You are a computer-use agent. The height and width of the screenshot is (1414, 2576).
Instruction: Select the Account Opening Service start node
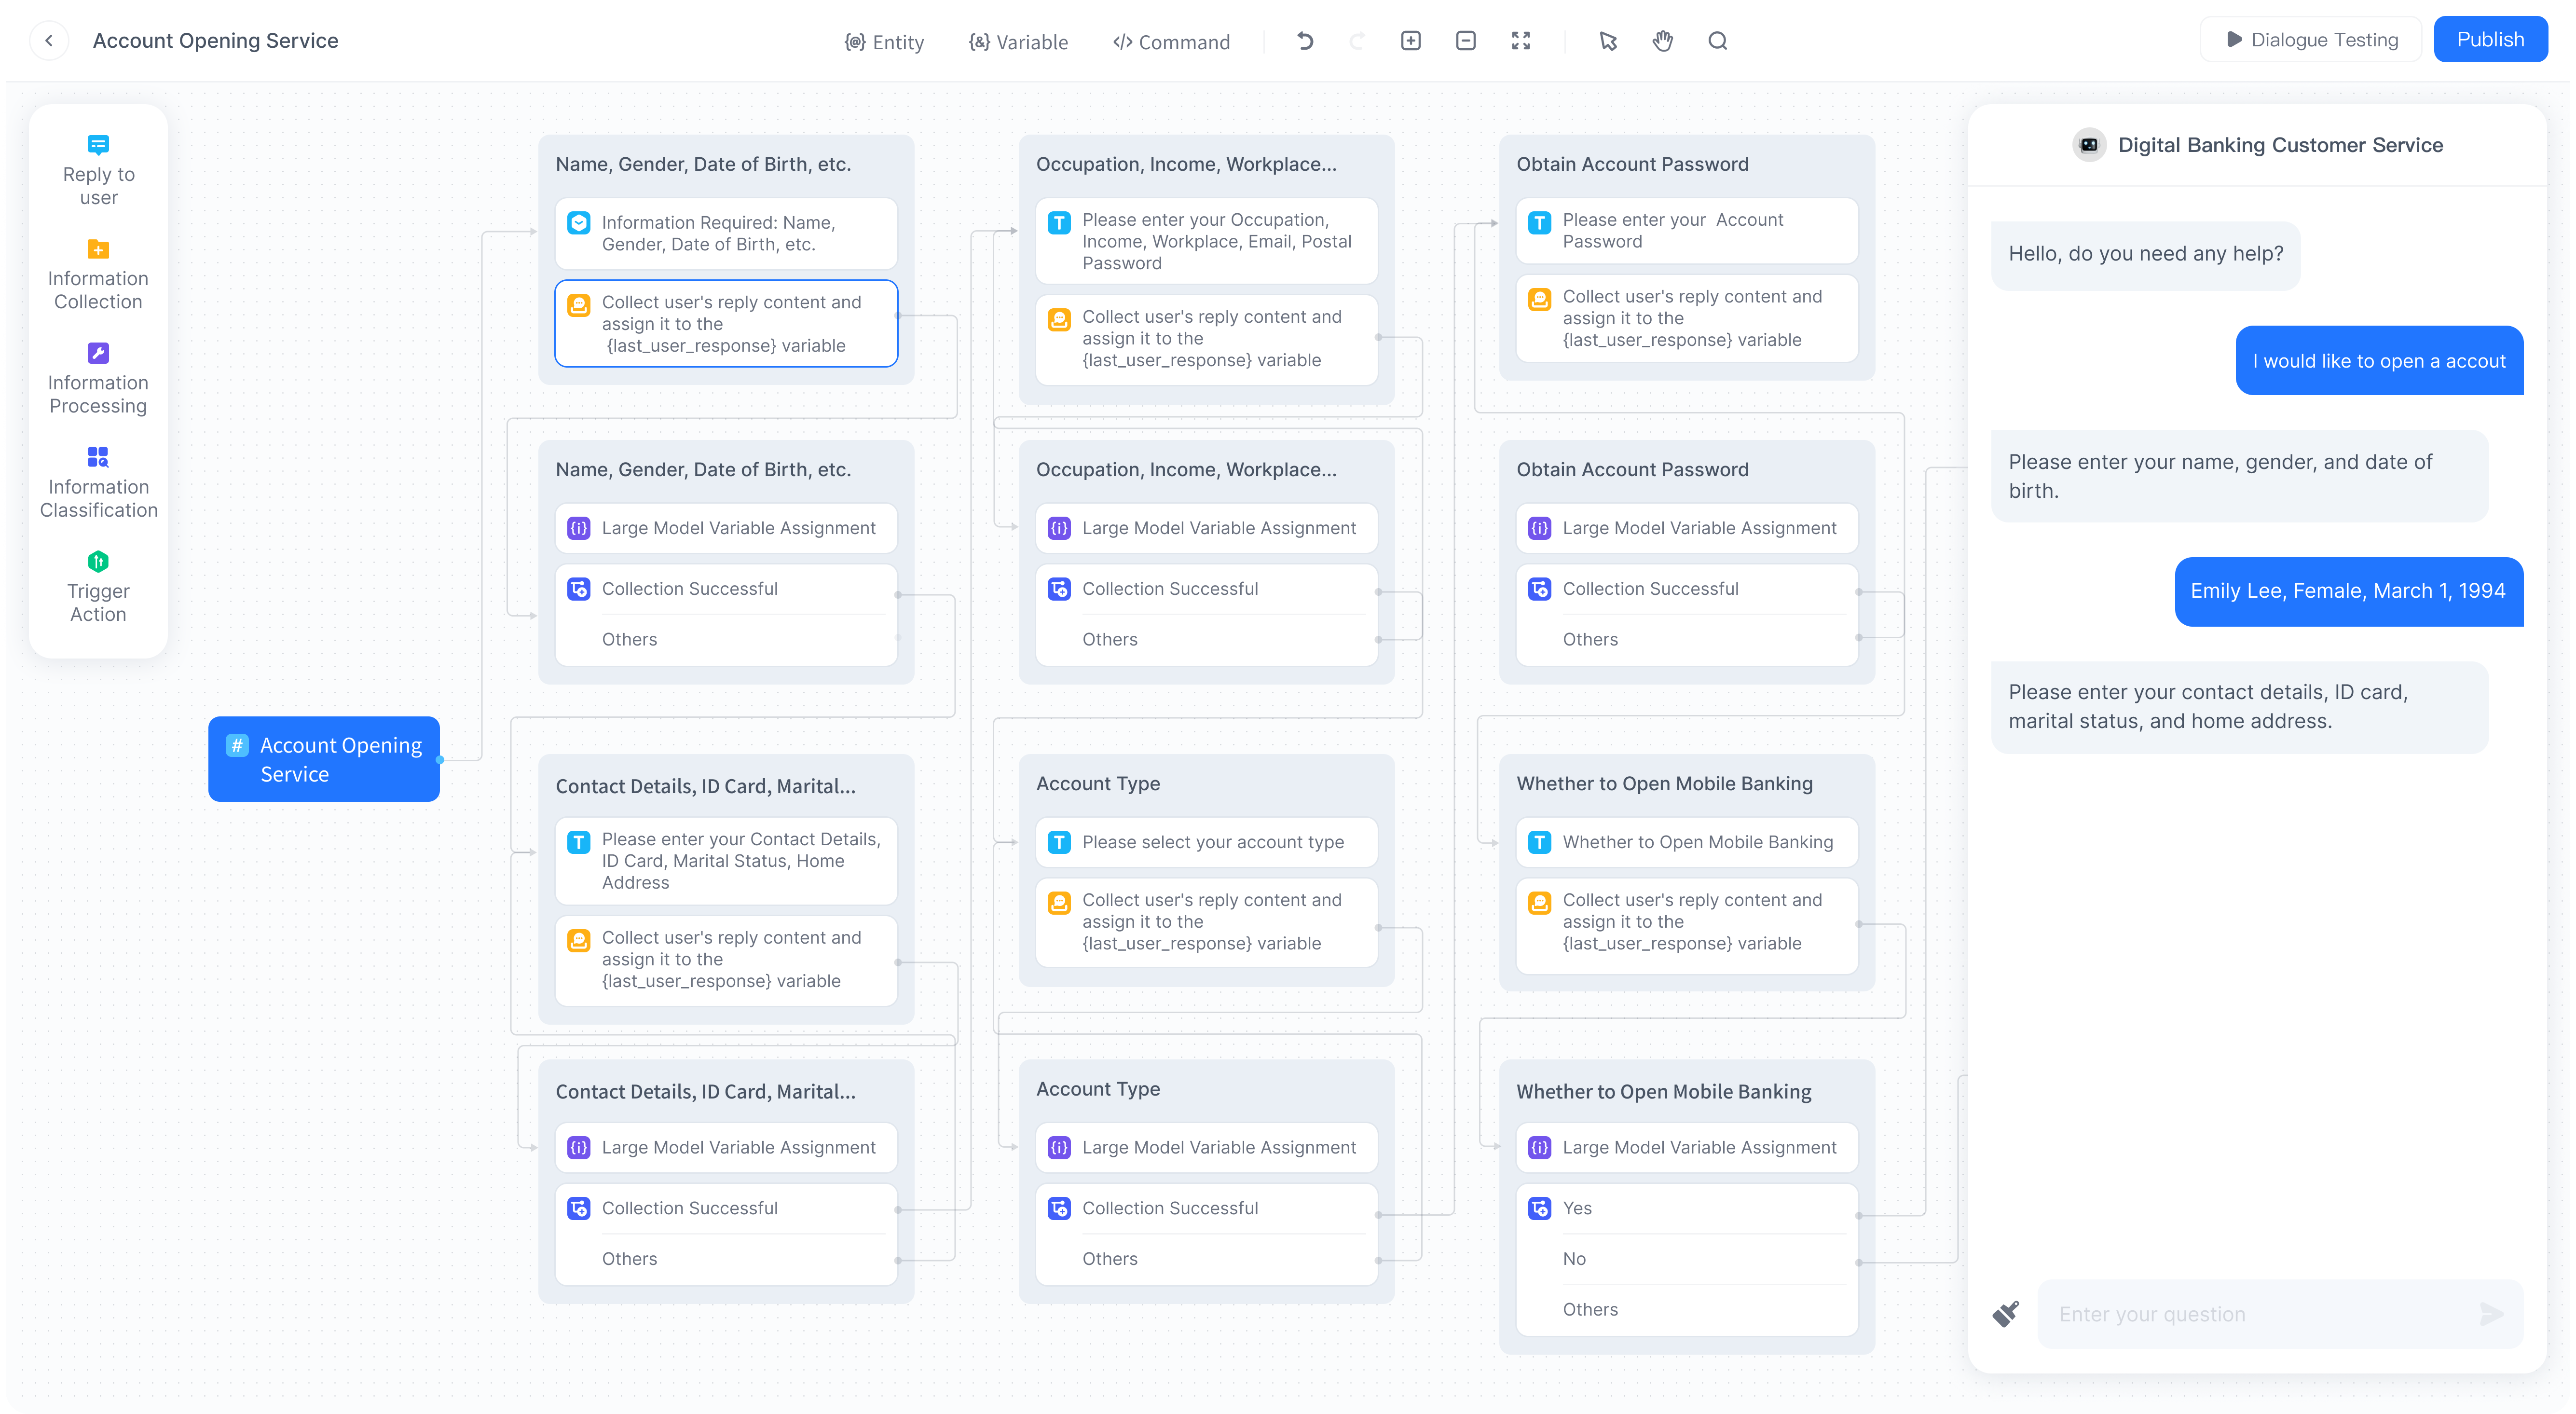click(324, 759)
